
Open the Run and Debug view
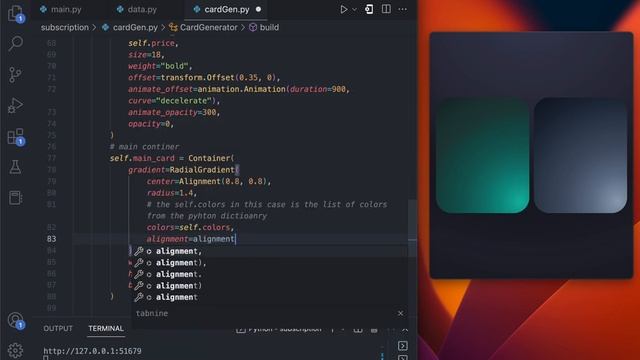tap(15, 105)
